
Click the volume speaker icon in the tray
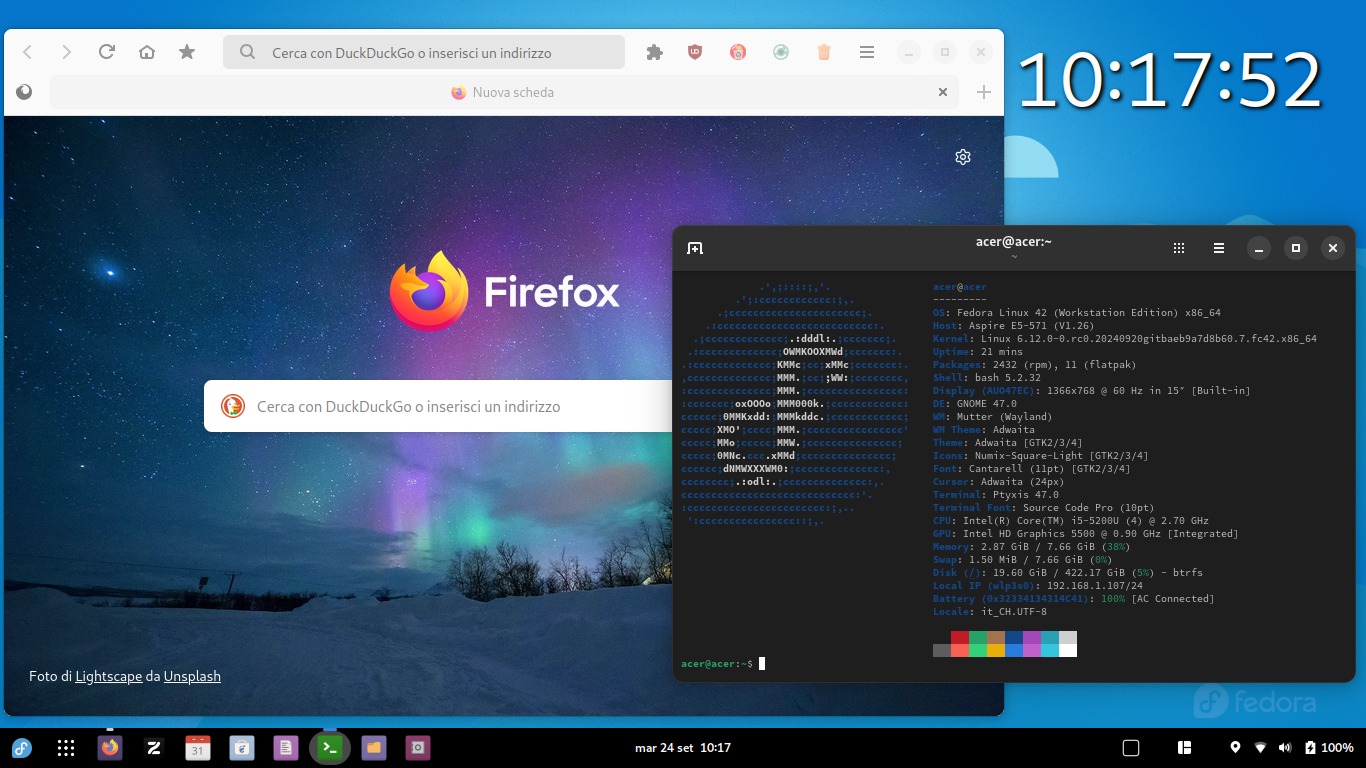click(1285, 748)
